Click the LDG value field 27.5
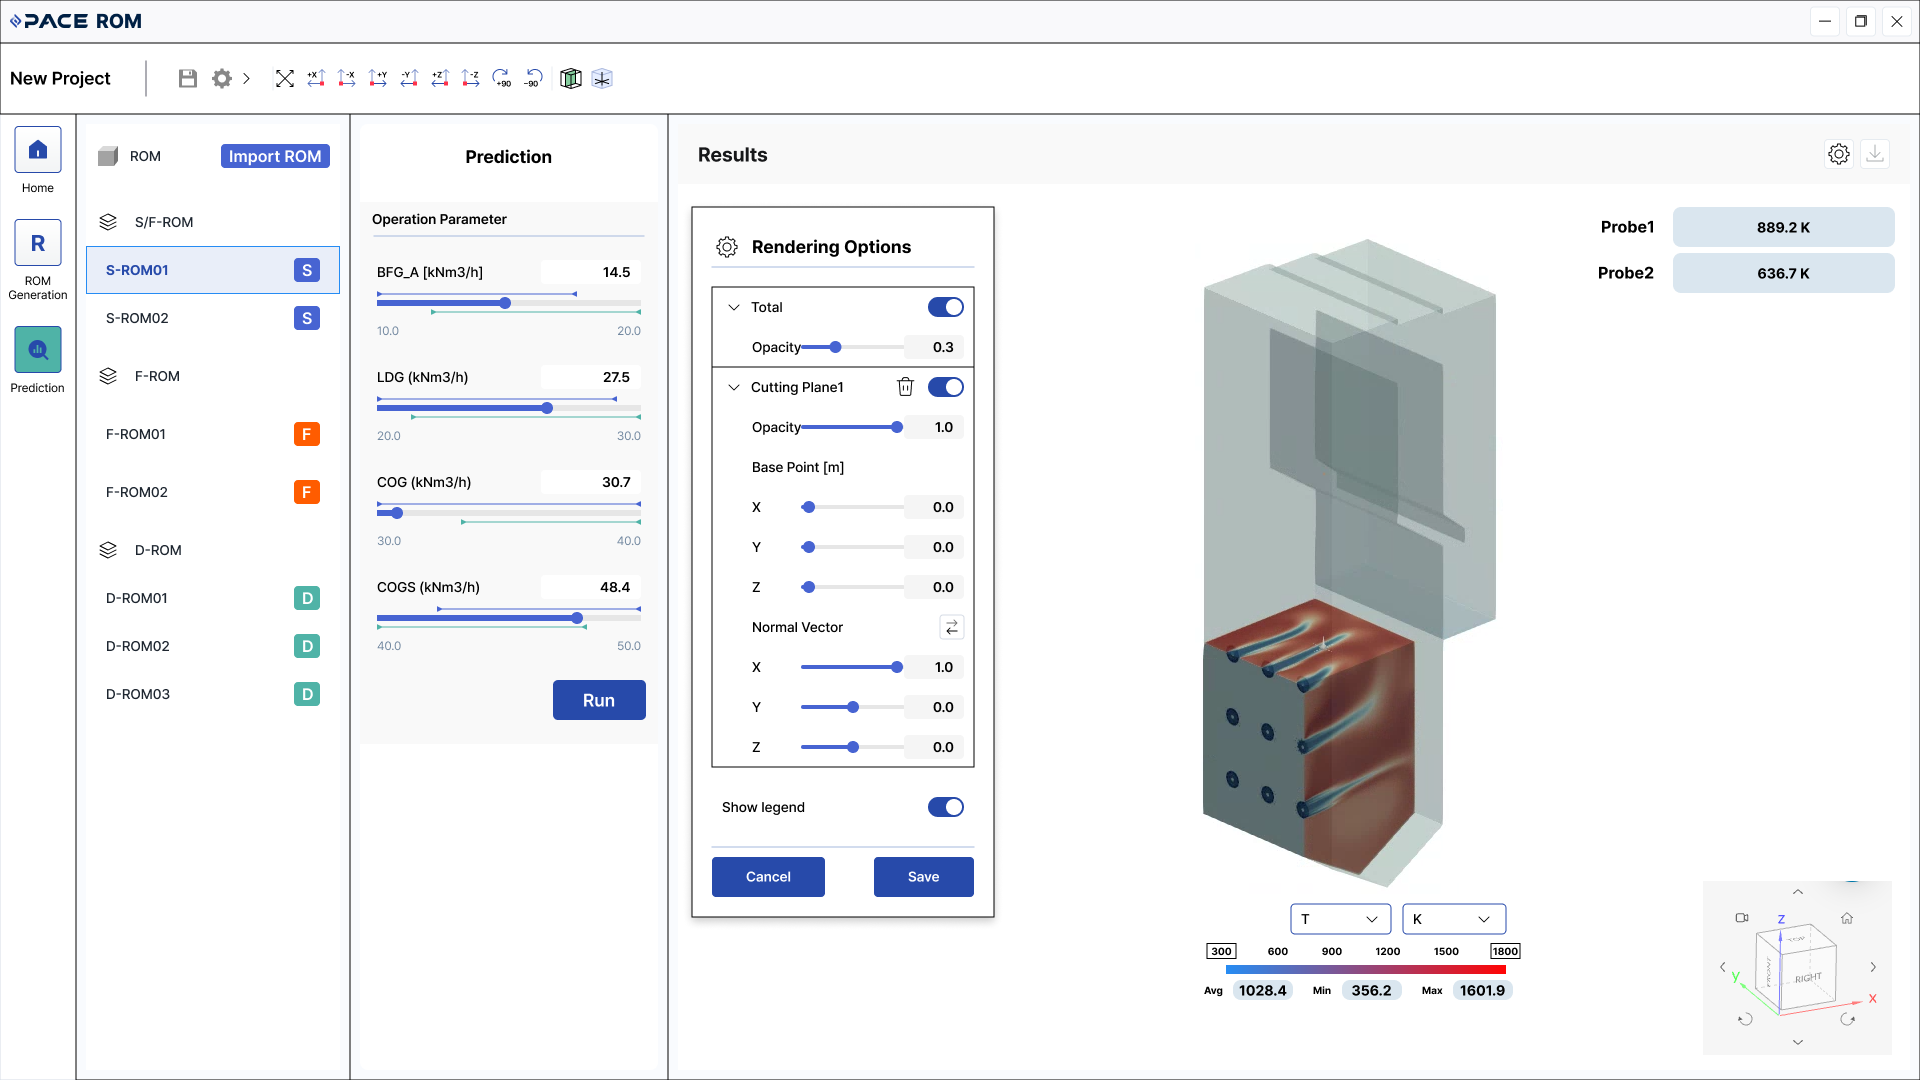The width and height of the screenshot is (1920, 1080). (x=591, y=377)
